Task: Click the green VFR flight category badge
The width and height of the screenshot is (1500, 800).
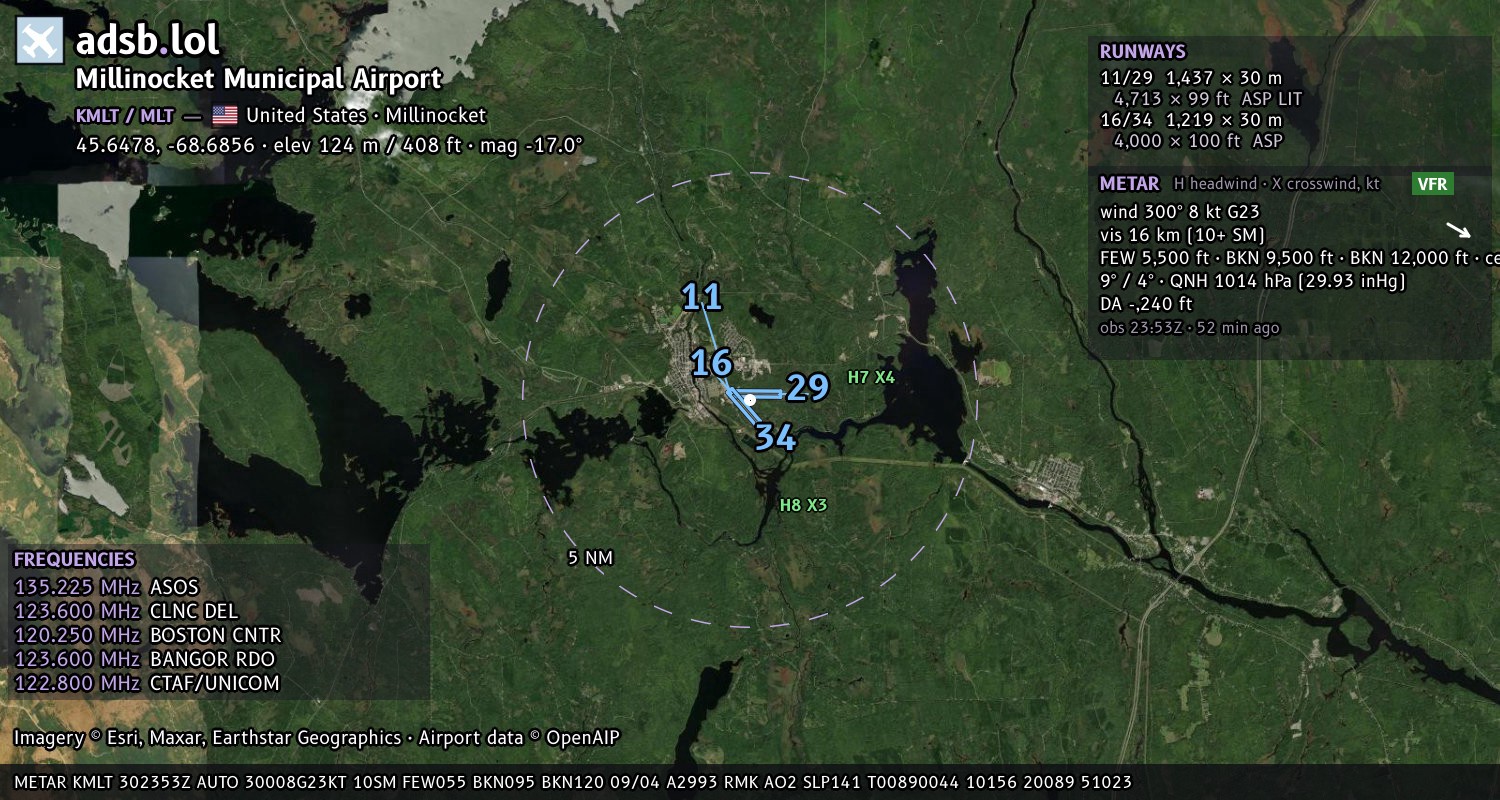Action: point(1433,184)
